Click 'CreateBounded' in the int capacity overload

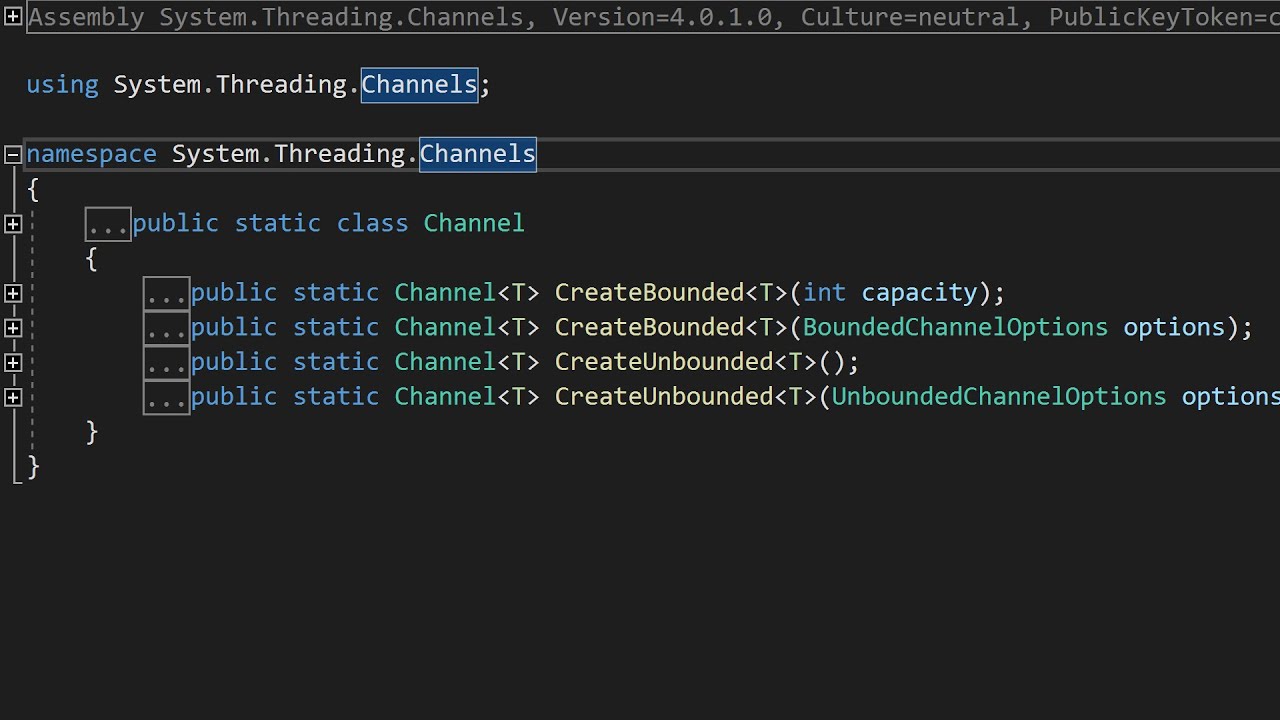(650, 292)
